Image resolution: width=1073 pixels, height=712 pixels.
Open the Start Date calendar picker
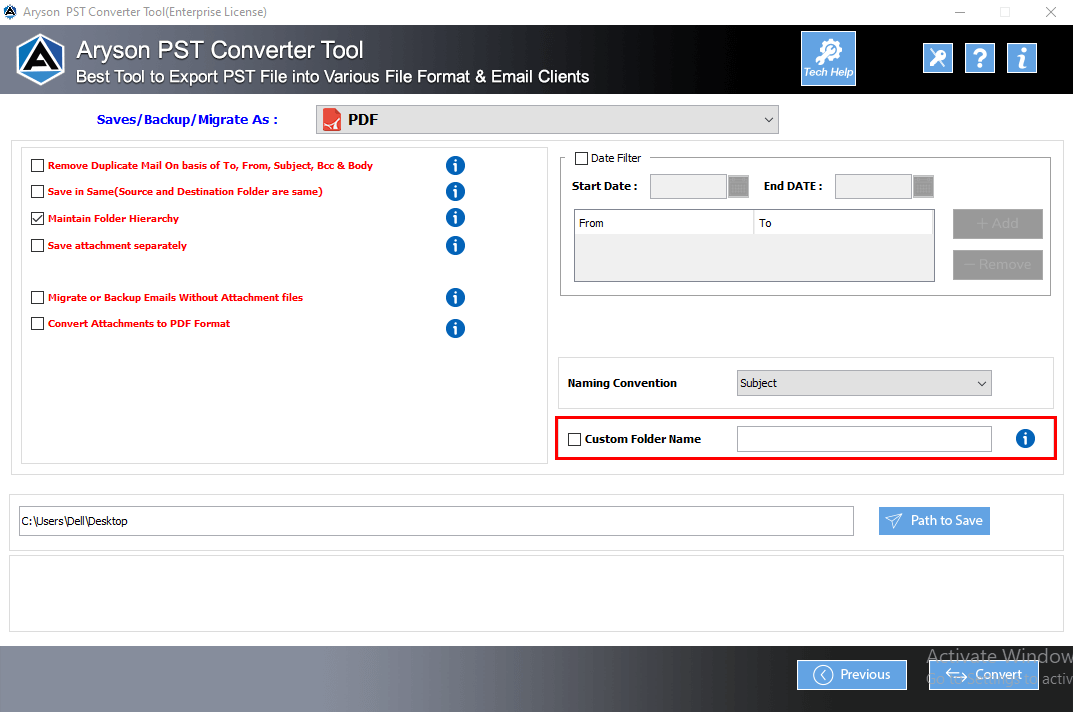click(x=737, y=186)
